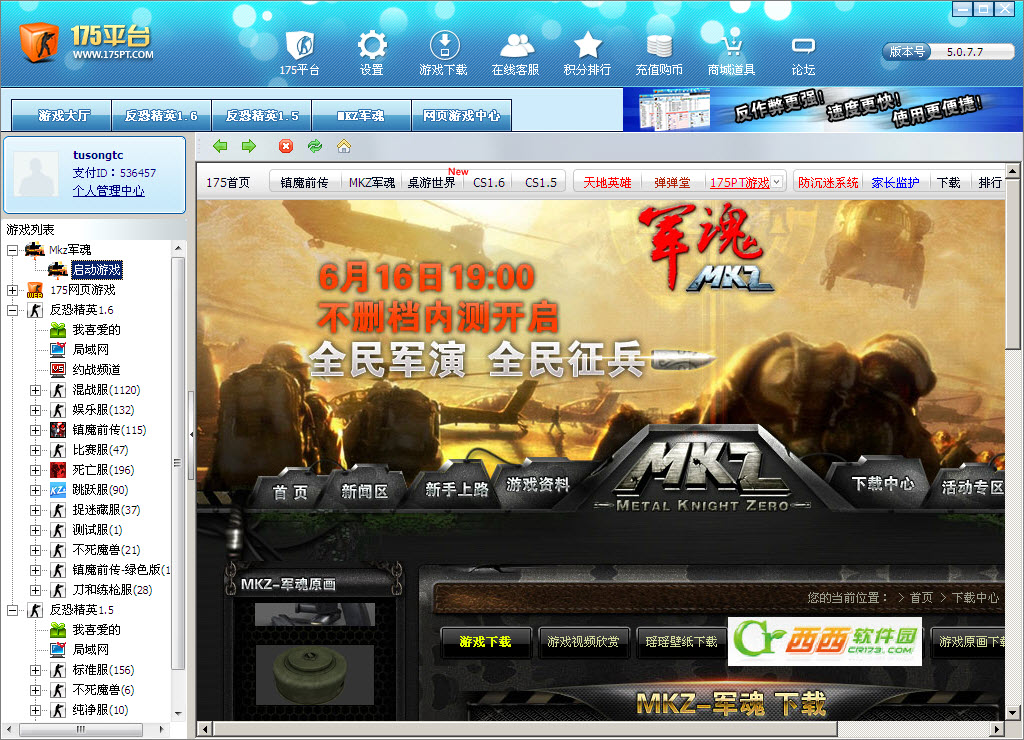Stop loading with the red X icon
Image resolution: width=1024 pixels, height=740 pixels.
tap(285, 146)
